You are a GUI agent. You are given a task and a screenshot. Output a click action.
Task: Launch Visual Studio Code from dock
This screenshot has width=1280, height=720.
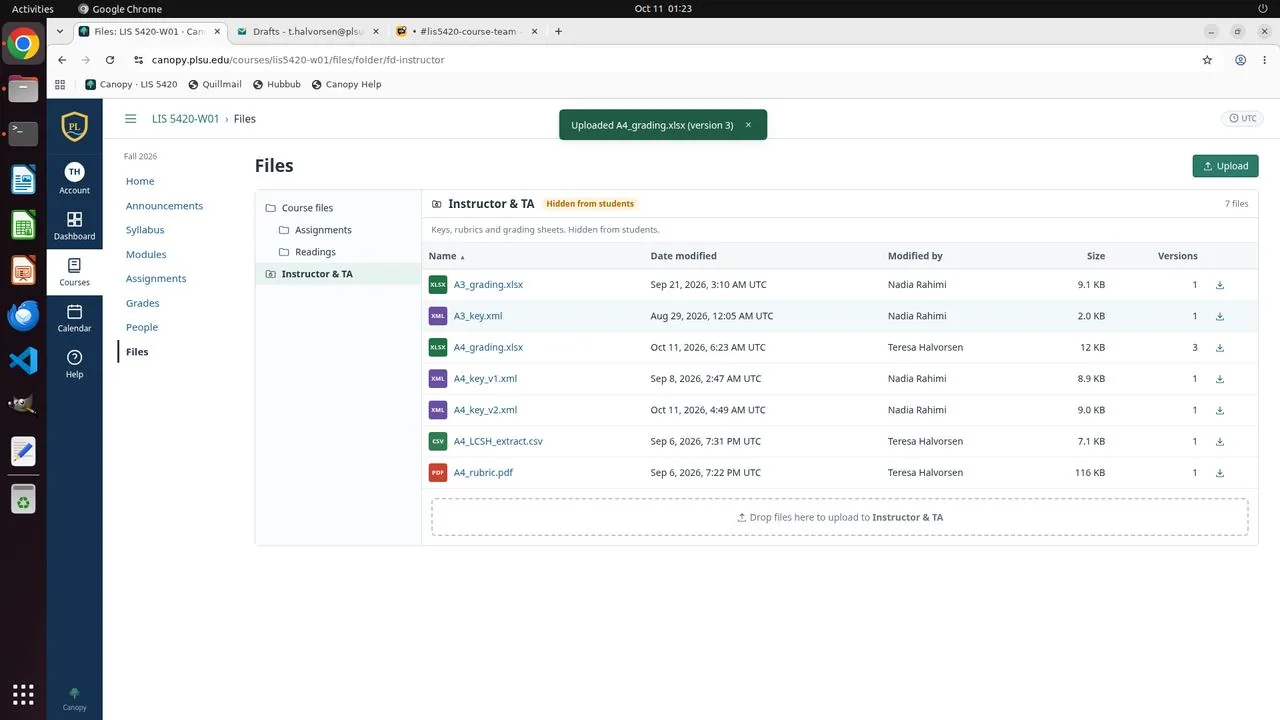coord(23,360)
